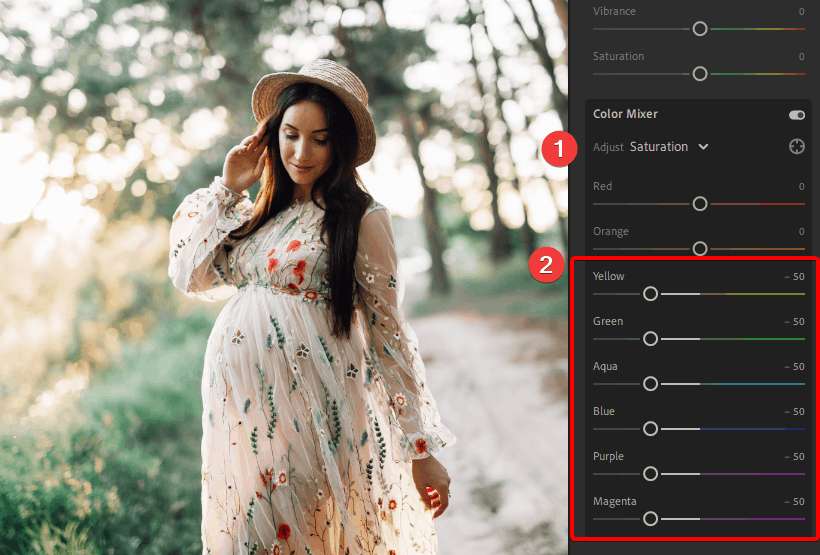Click the photo of the woman in the preview
The image size is (820, 555).
[283, 277]
